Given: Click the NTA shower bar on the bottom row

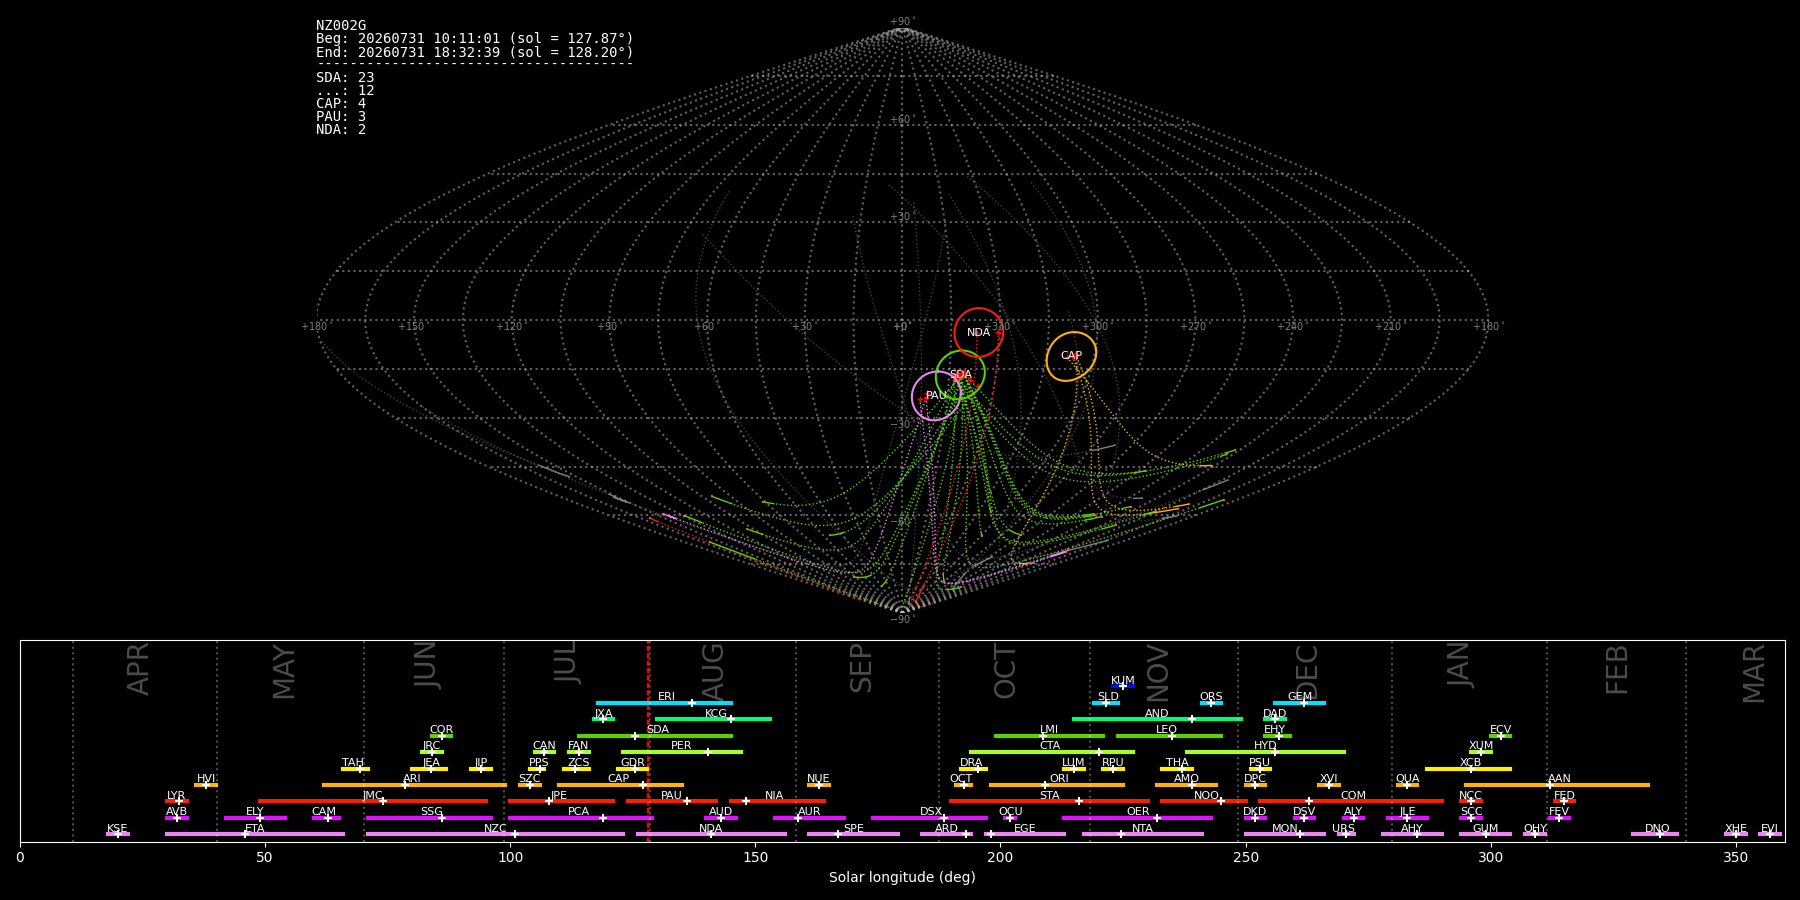Looking at the screenshot, I should tap(1143, 834).
